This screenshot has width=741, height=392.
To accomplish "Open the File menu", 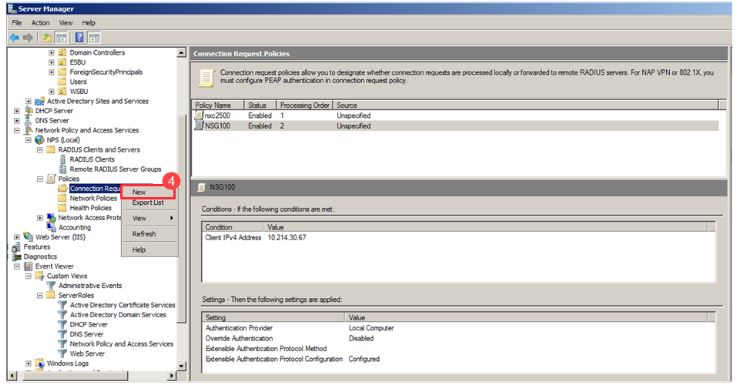I will point(17,23).
